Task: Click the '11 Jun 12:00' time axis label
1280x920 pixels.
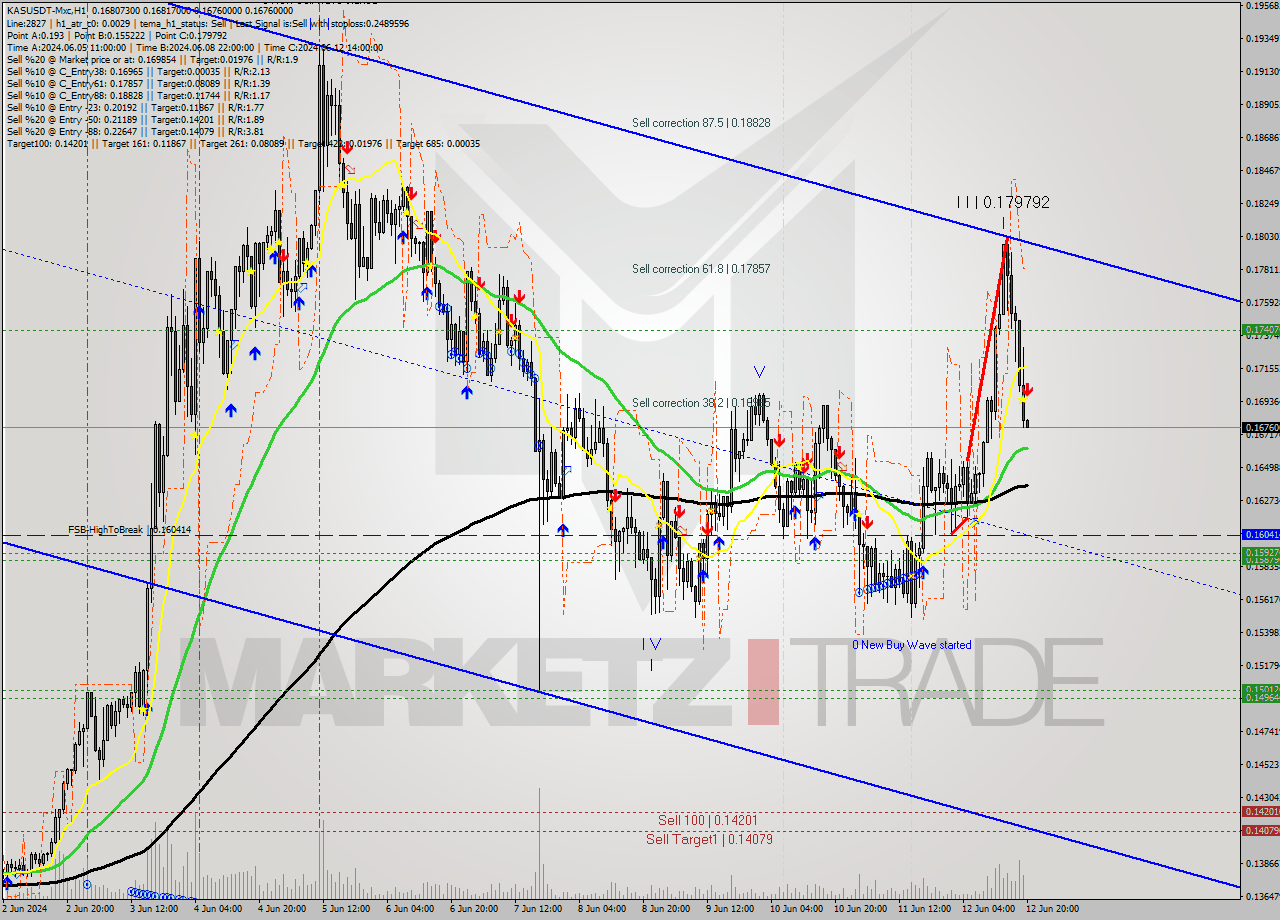Action: 924,909
